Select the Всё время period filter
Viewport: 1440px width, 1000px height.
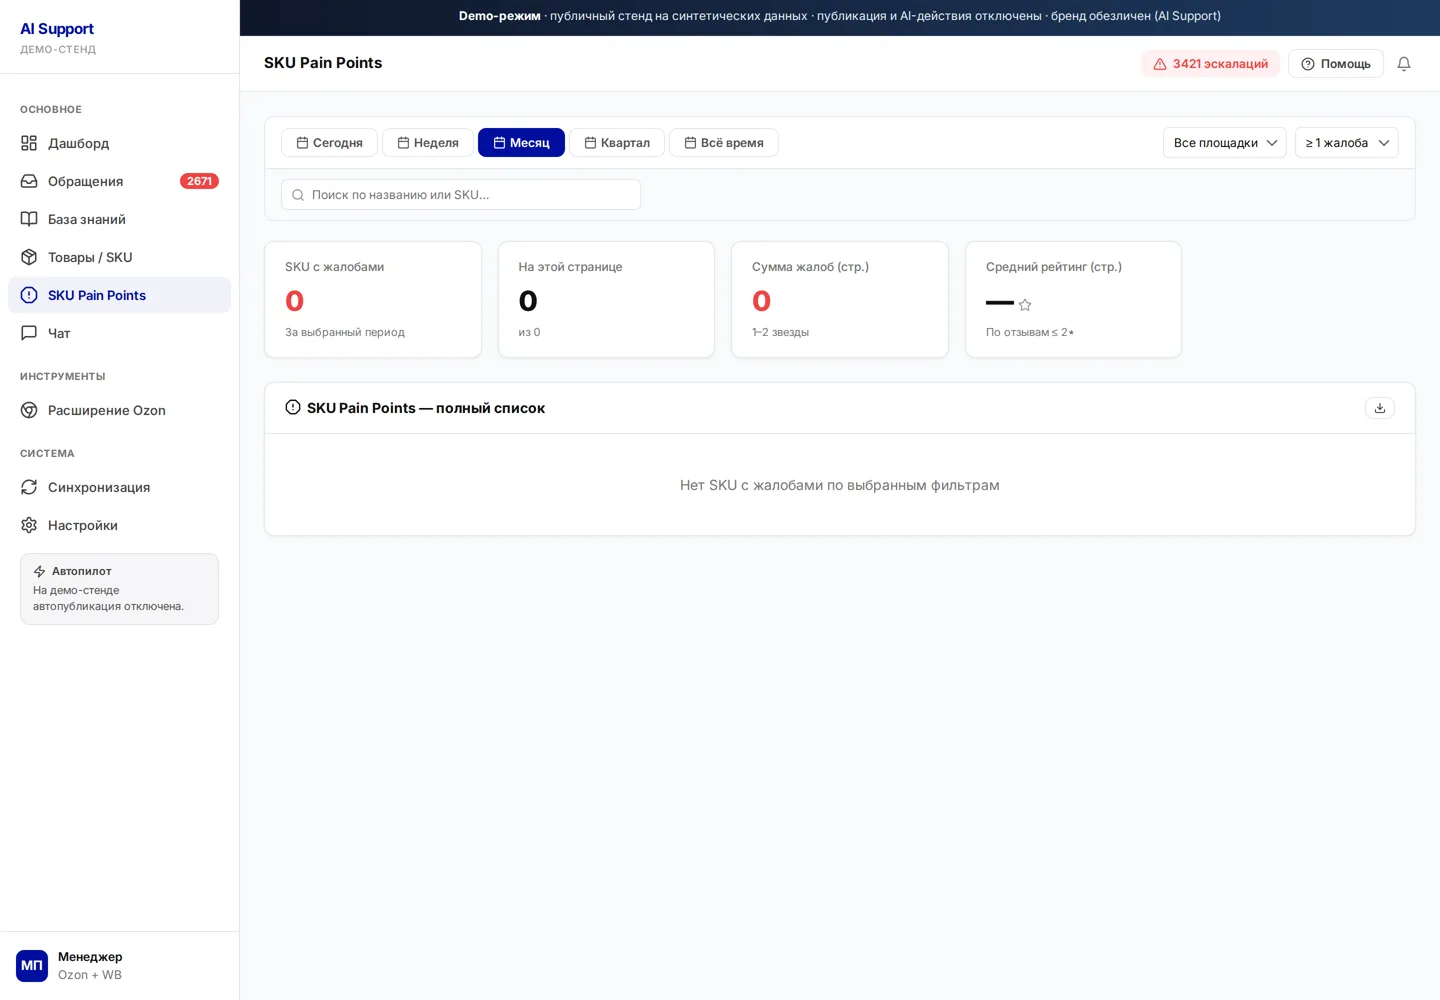point(724,143)
